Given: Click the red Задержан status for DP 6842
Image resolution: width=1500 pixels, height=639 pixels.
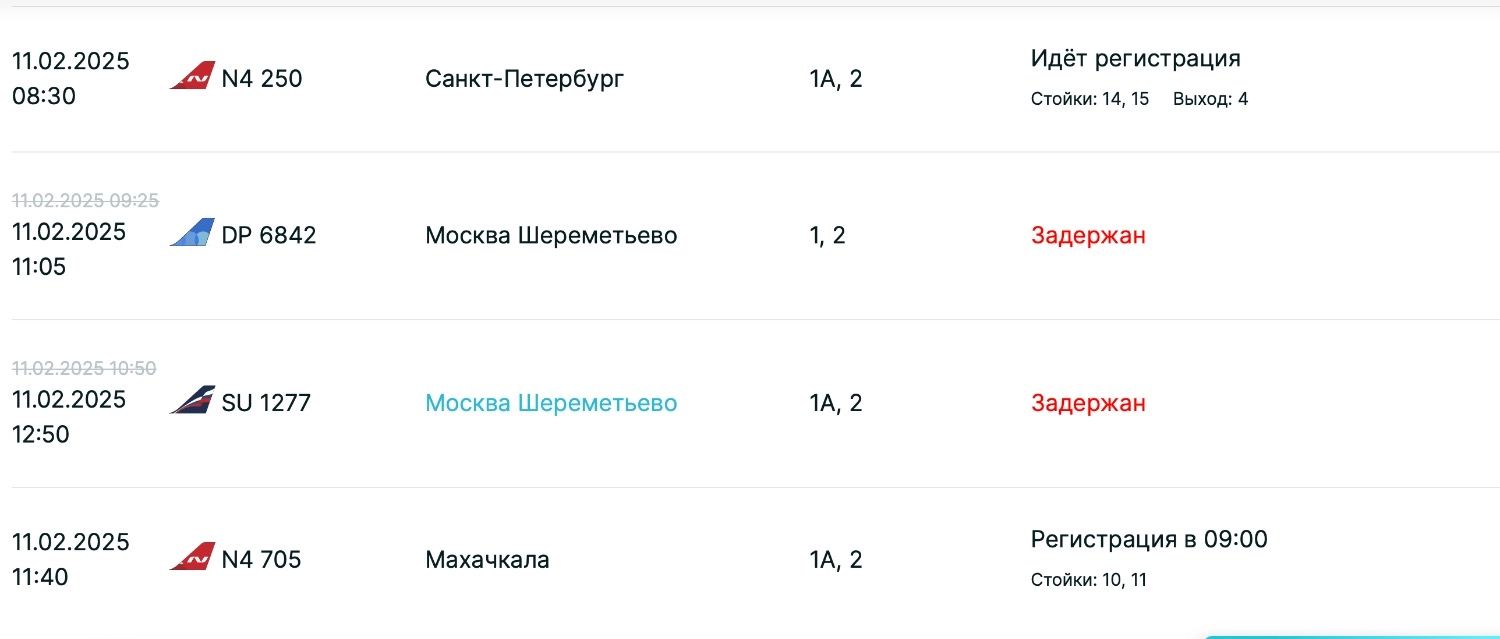Looking at the screenshot, I should (x=1088, y=236).
